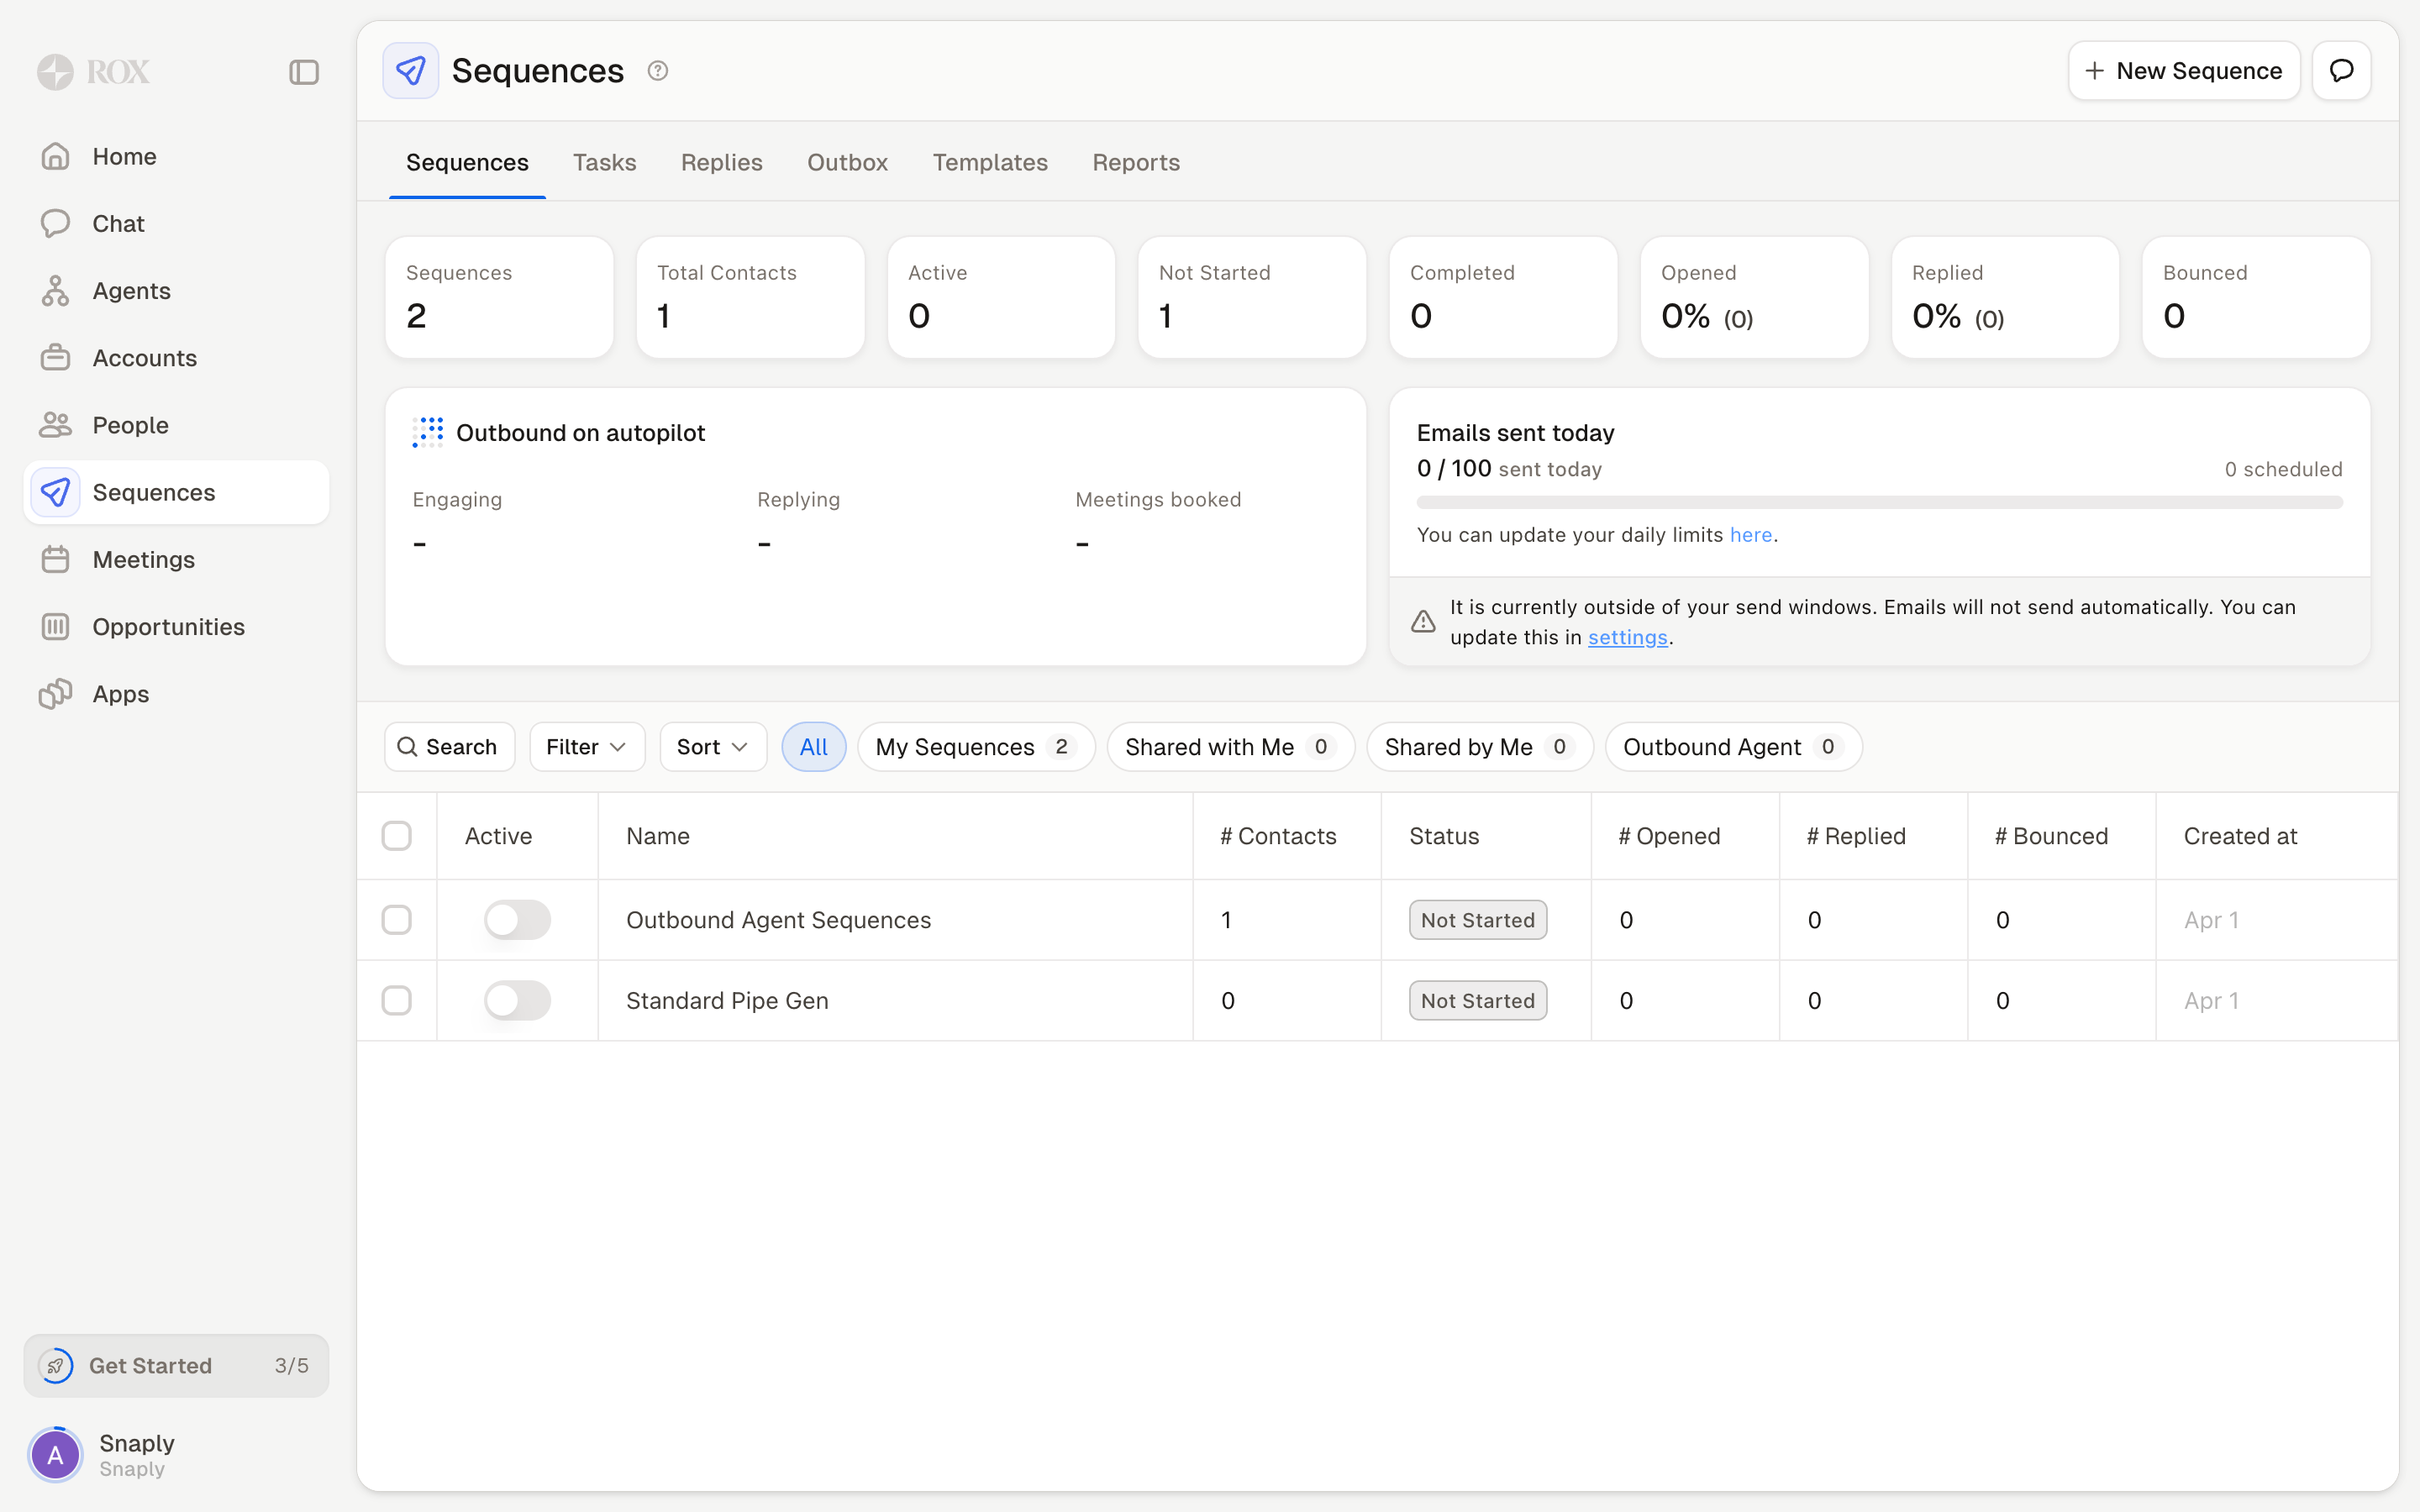Open the Filter dropdown
Viewport: 2420px width, 1512px height.
pyautogui.click(x=587, y=747)
